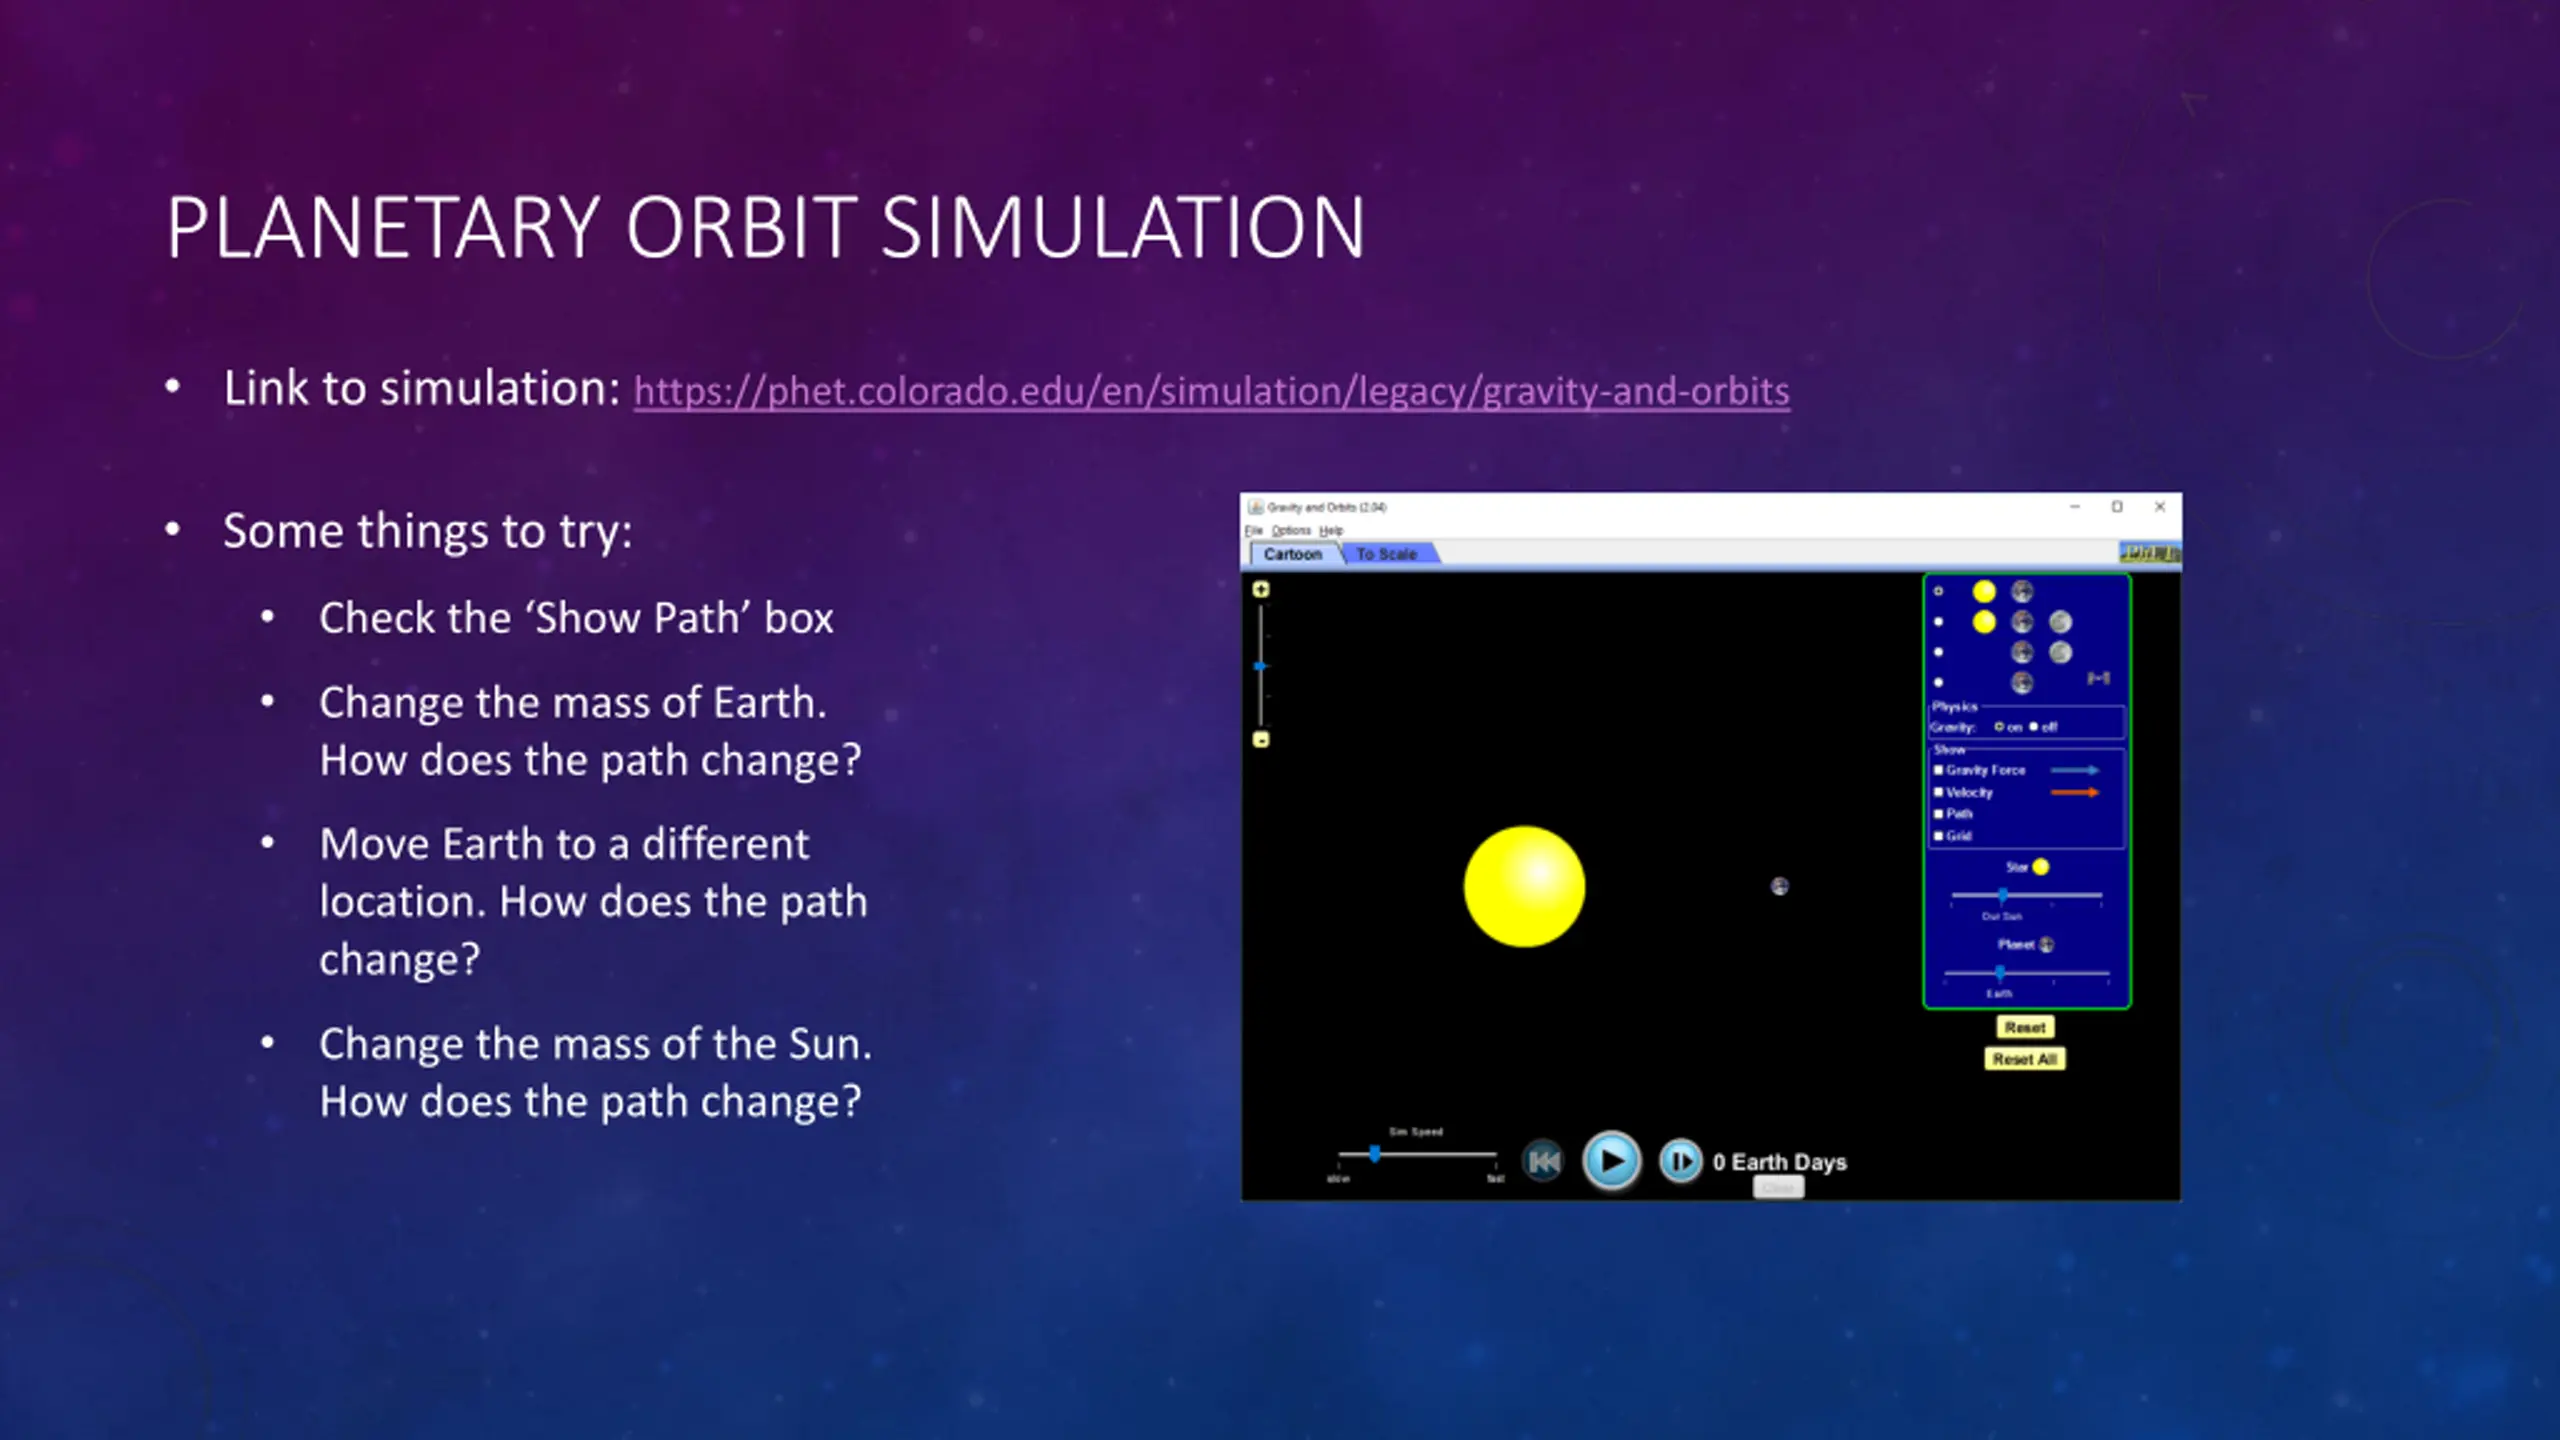Turn gravity off with the radio button

coord(2034,727)
